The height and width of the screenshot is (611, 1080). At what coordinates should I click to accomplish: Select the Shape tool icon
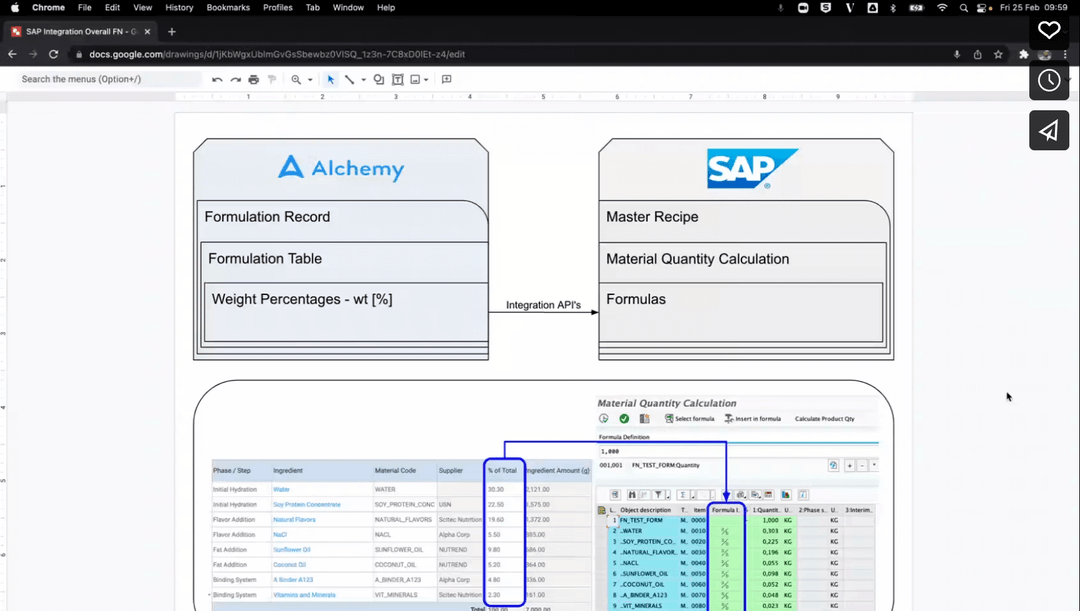[x=379, y=79]
